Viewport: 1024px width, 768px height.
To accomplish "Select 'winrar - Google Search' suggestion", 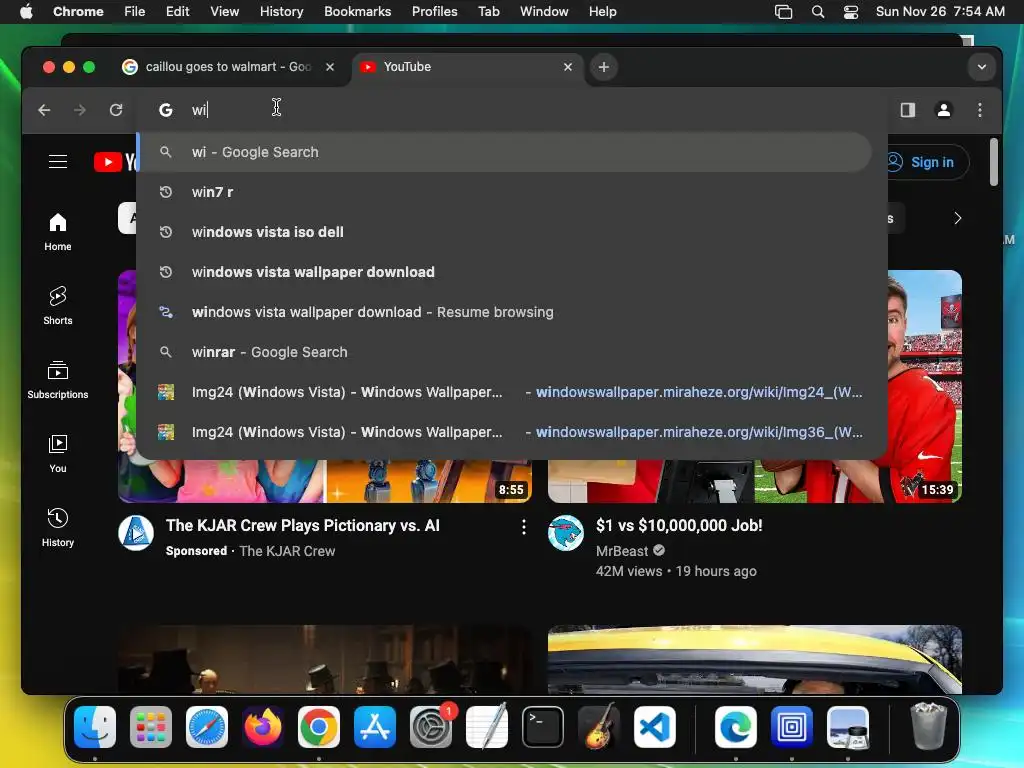I will pos(504,352).
